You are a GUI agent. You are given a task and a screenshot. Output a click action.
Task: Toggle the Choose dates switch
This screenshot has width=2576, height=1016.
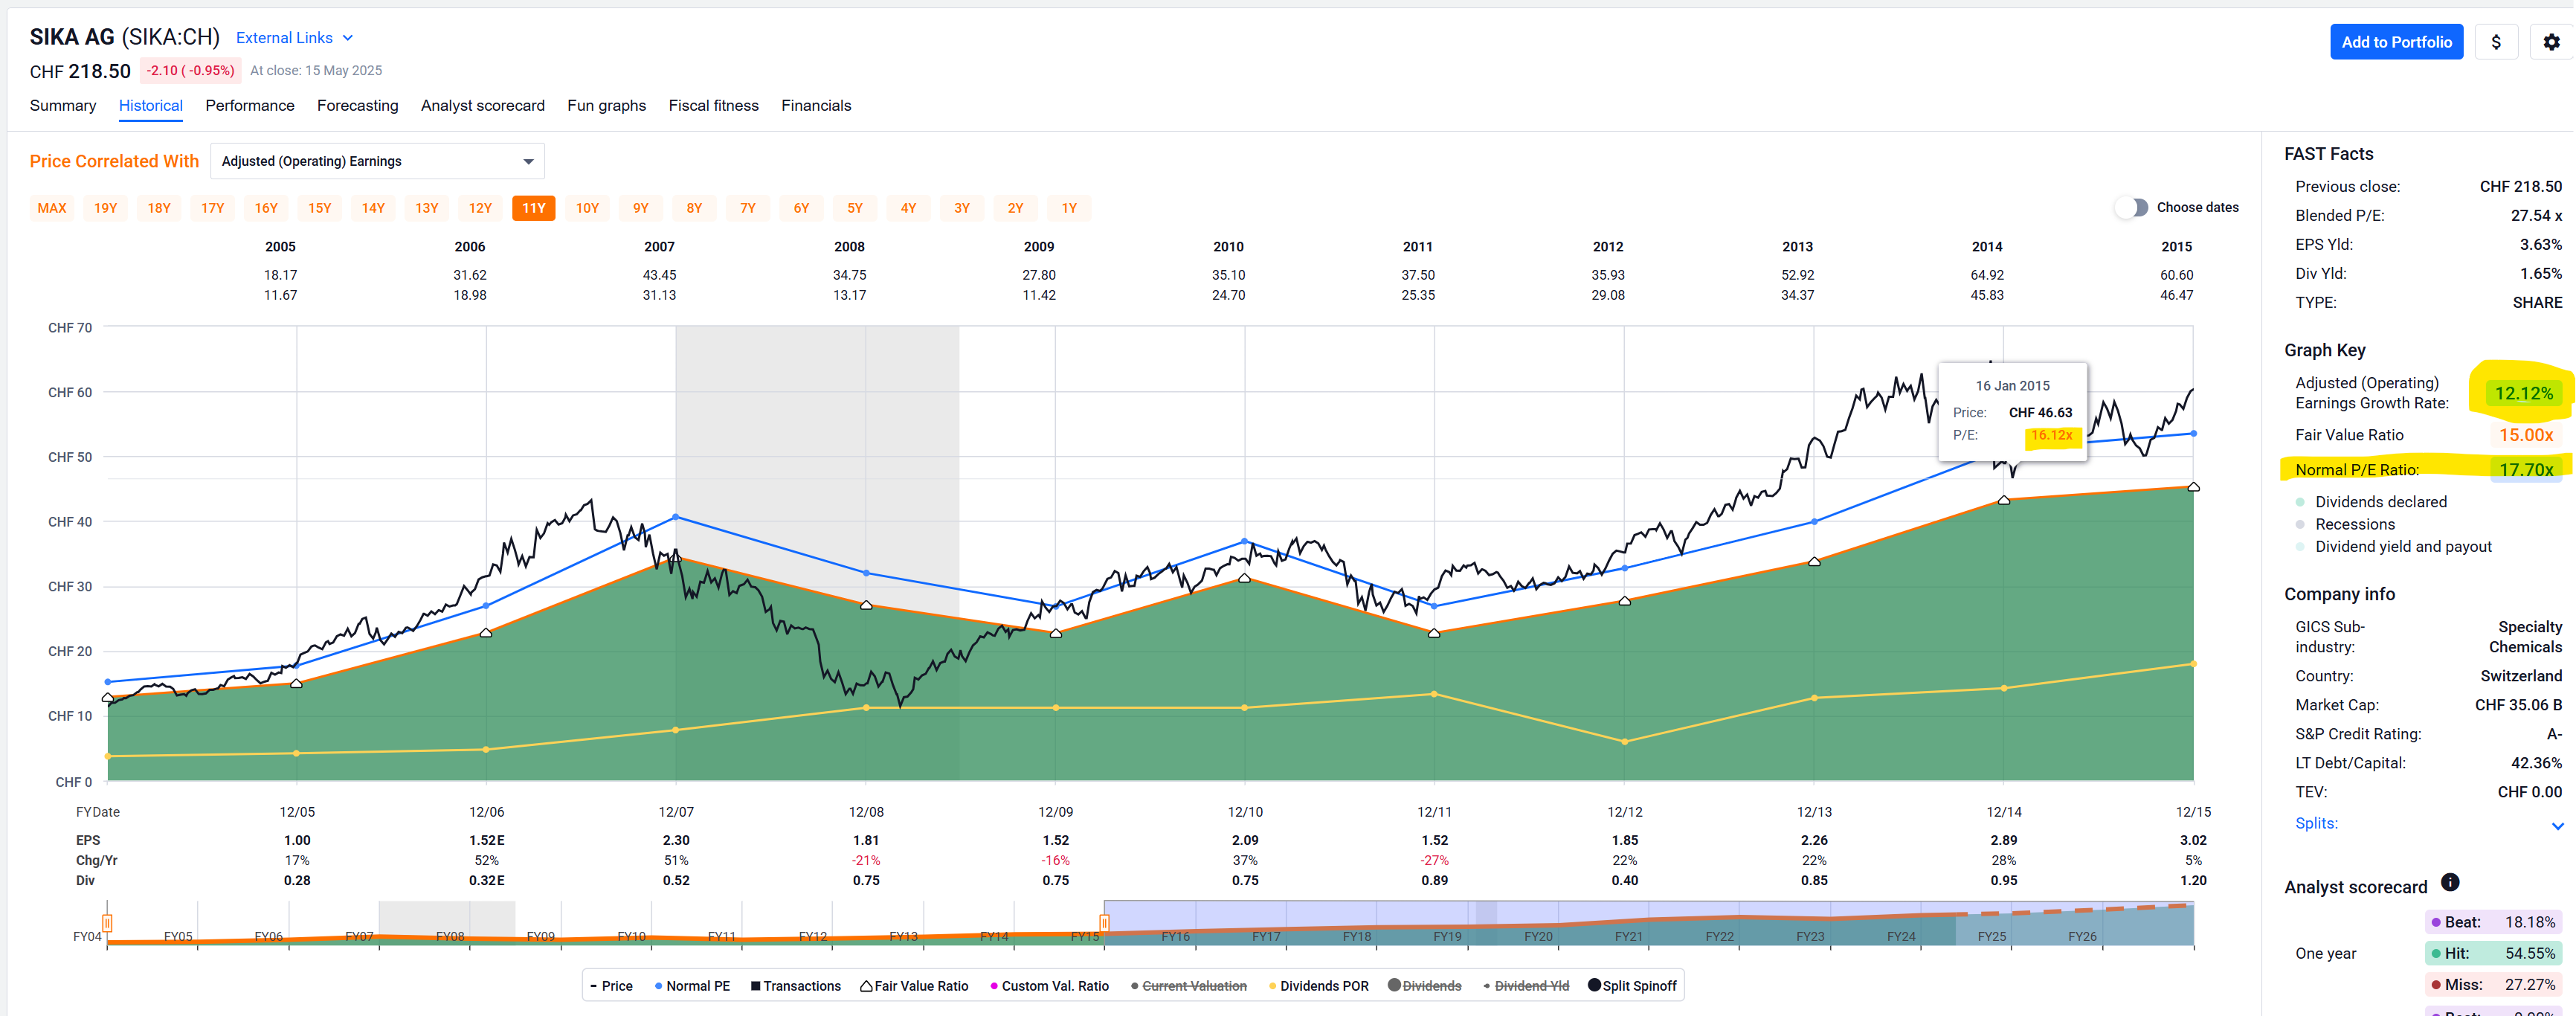coord(2131,207)
